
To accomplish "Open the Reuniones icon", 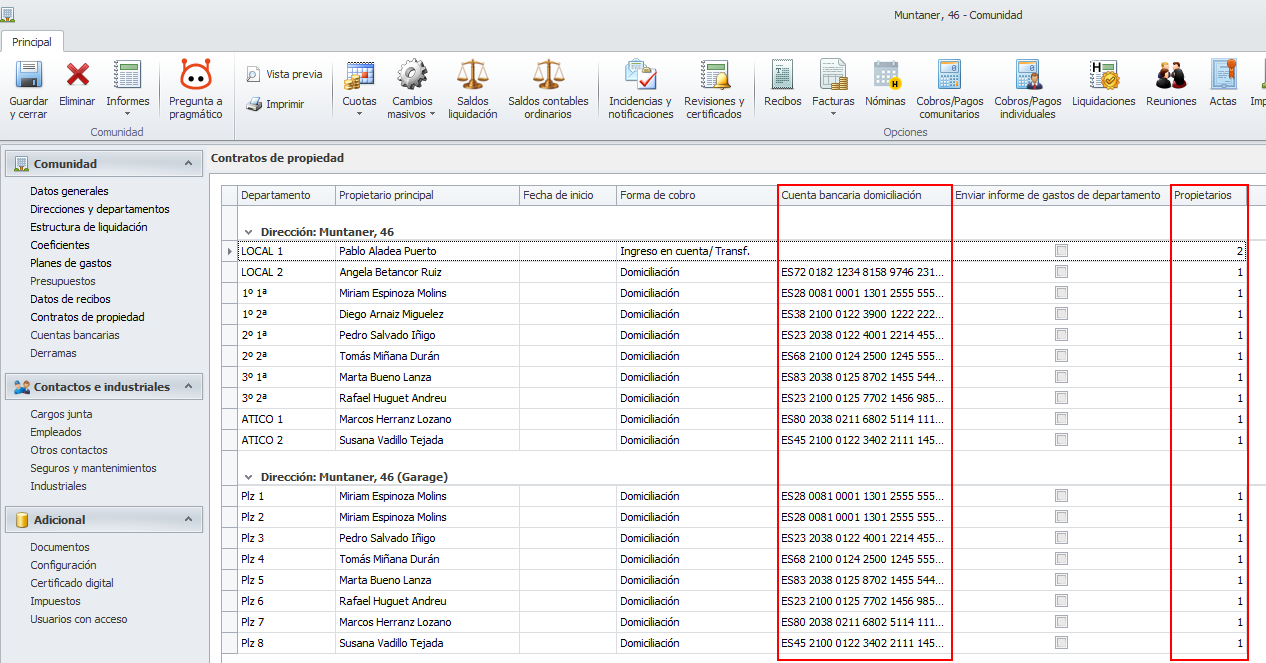I will click(1171, 76).
